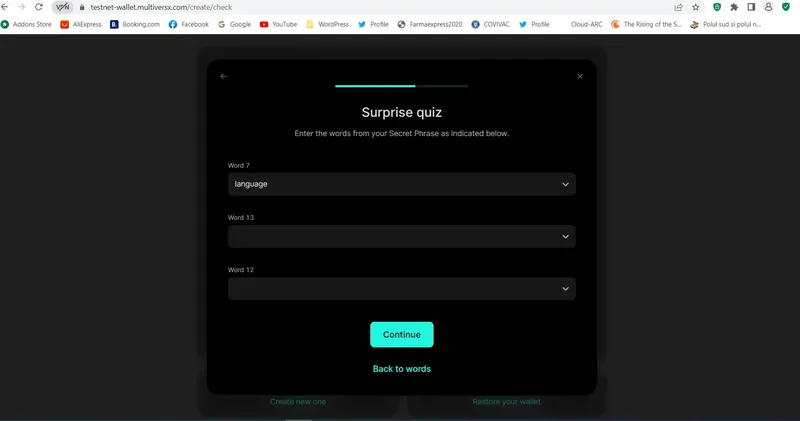The width and height of the screenshot is (800, 421).
Task: Open the browser extensions puzzle icon
Action: click(x=734, y=7)
